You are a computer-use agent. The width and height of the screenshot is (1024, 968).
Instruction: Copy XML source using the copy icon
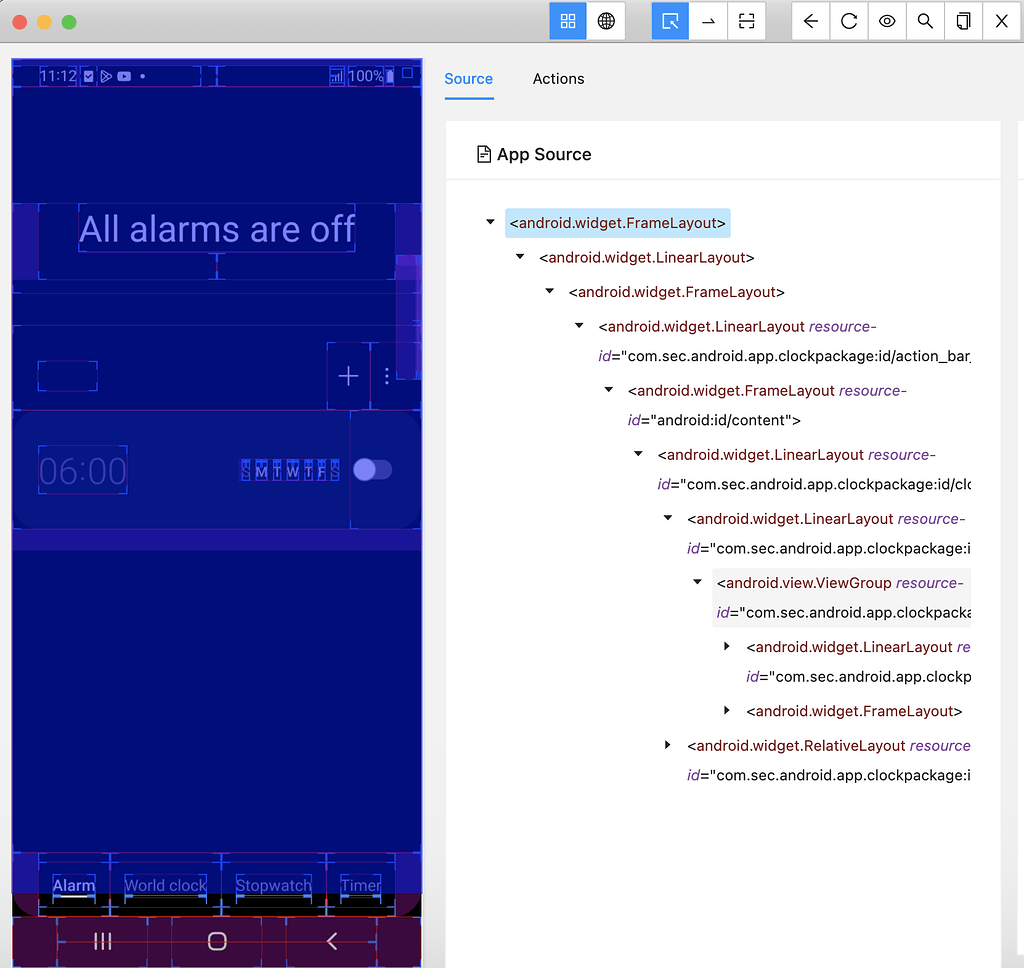click(x=962, y=20)
